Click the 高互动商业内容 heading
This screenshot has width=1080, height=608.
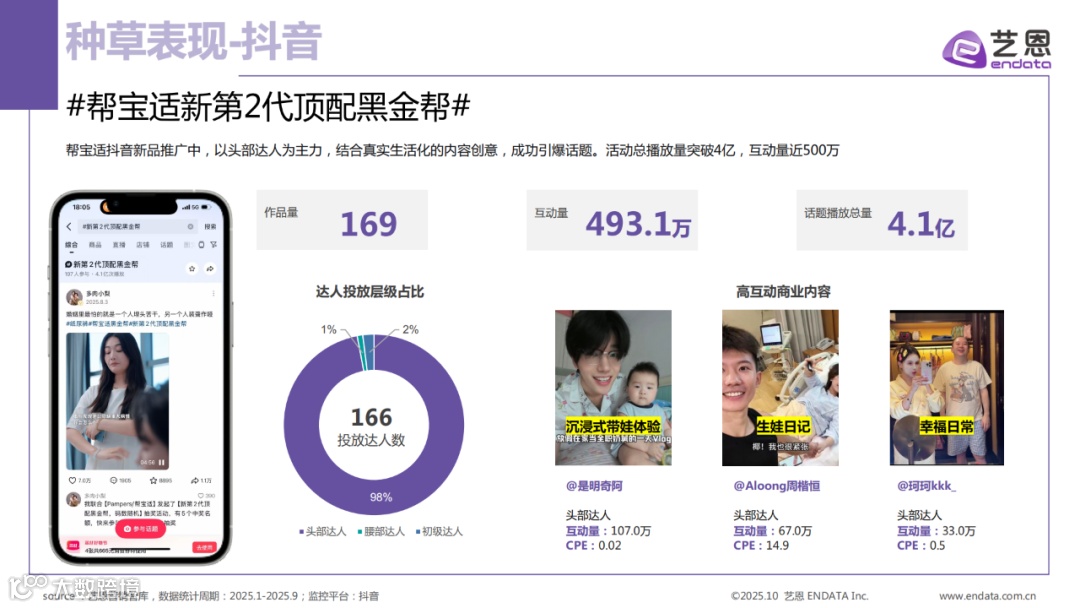[x=783, y=292]
